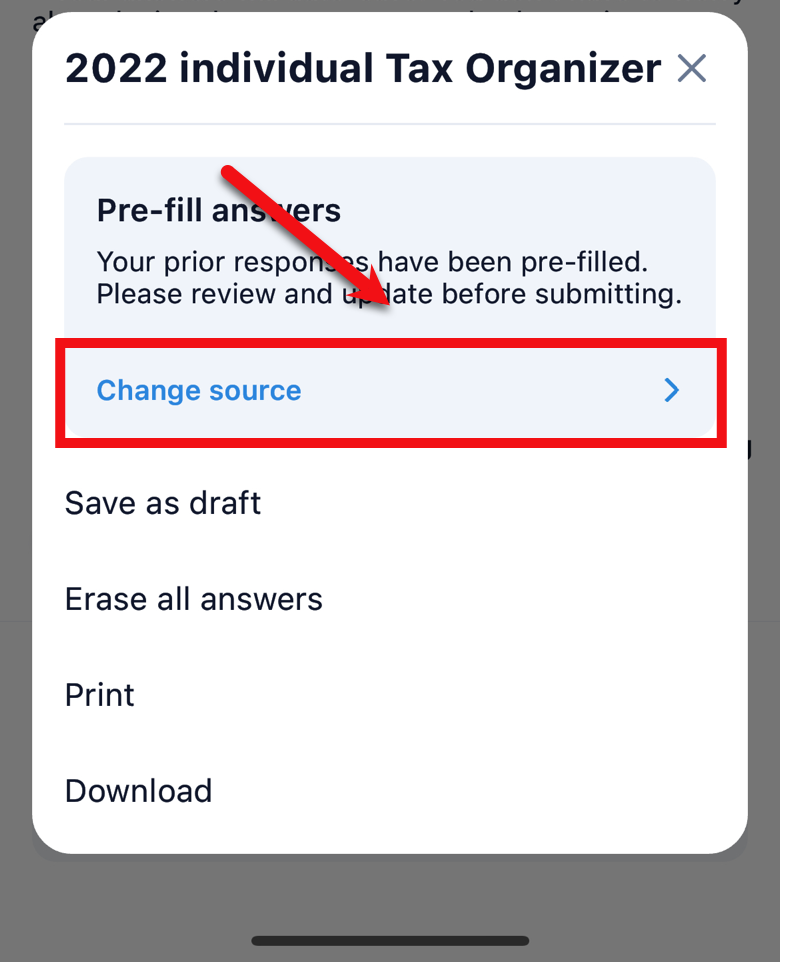785x966 pixels.
Task: Tap the 'Please review and update' line
Action: click(389, 295)
